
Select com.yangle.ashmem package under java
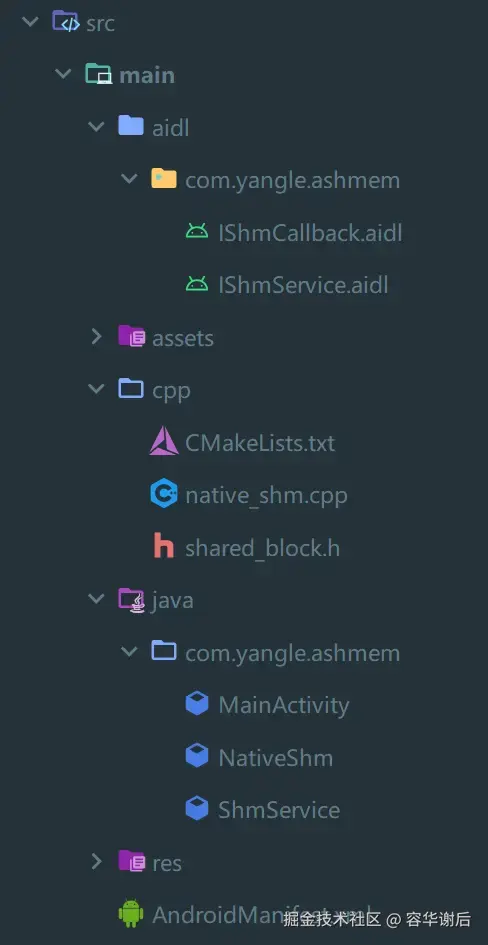(x=292, y=653)
